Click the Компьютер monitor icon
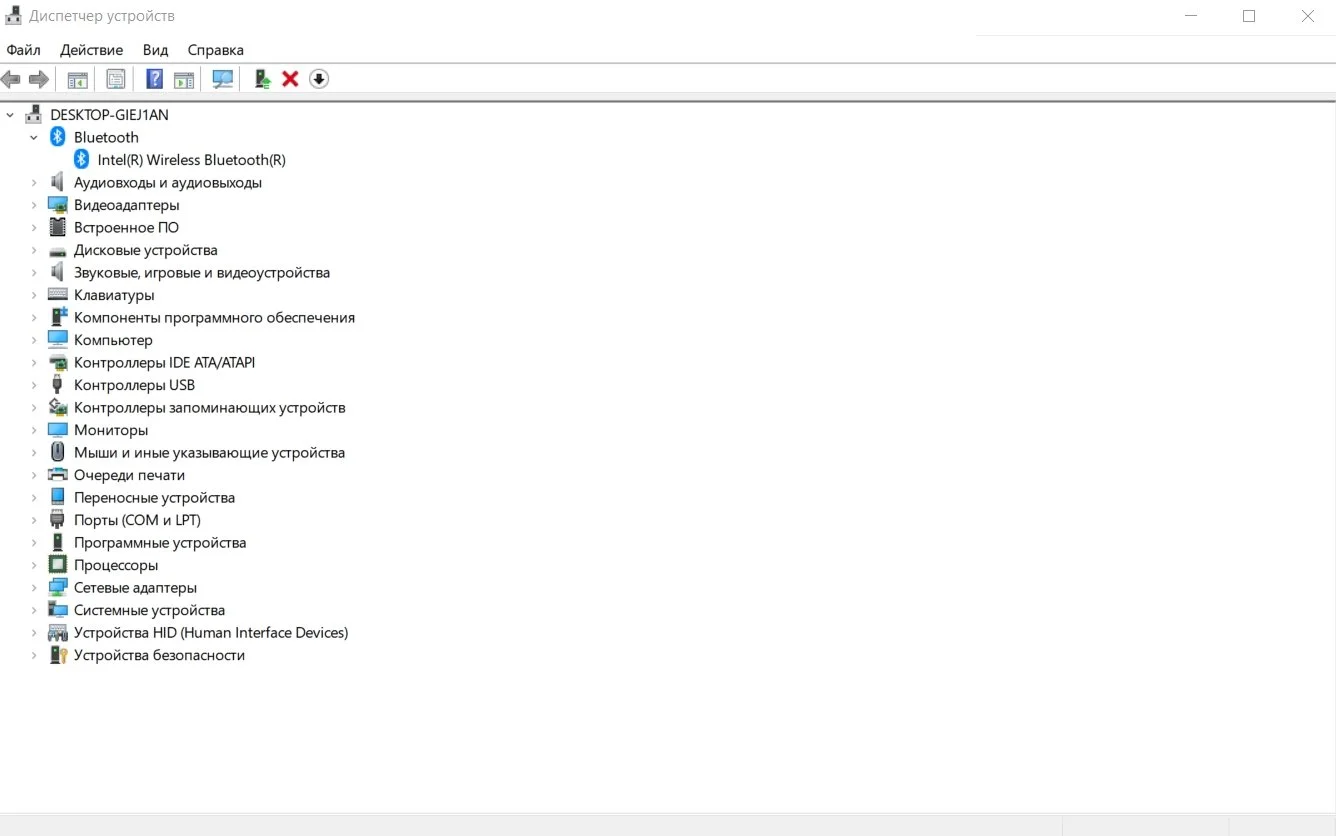The height and width of the screenshot is (836, 1336). 58,340
